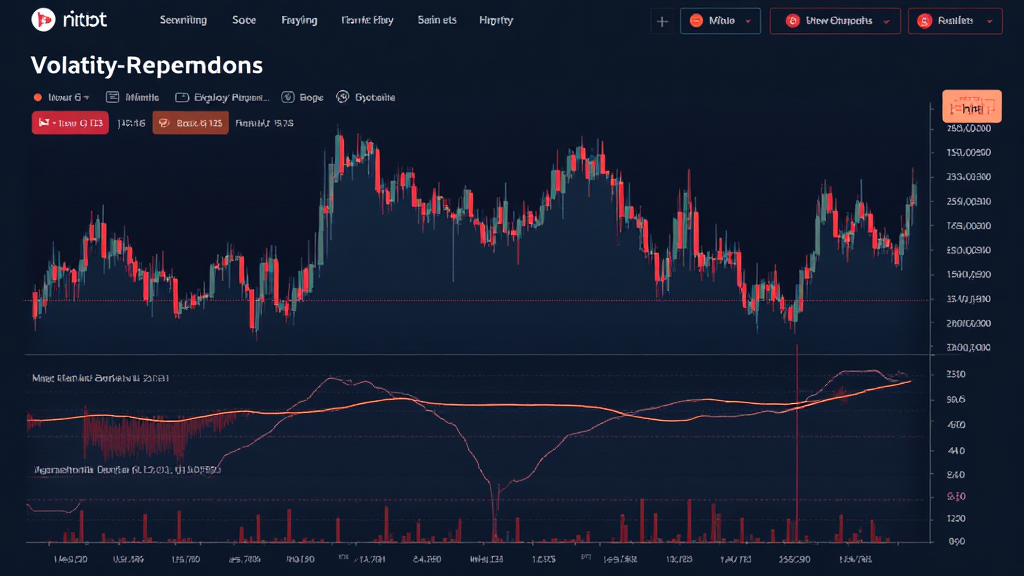Expand the Reslets dropdown at top right

coord(955,20)
